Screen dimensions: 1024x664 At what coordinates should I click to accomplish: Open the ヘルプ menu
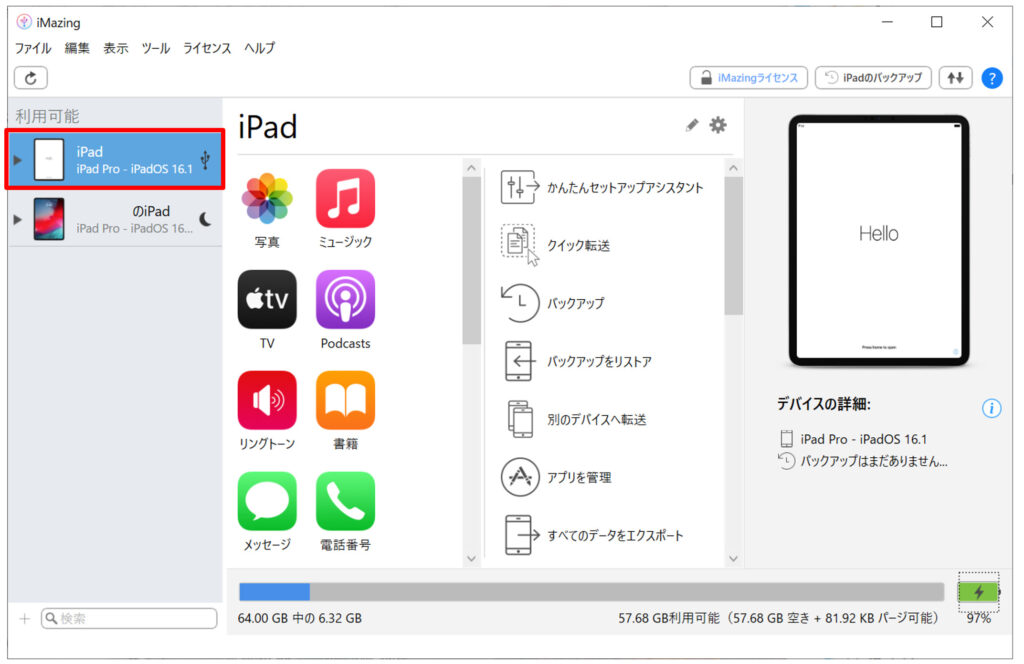click(259, 48)
